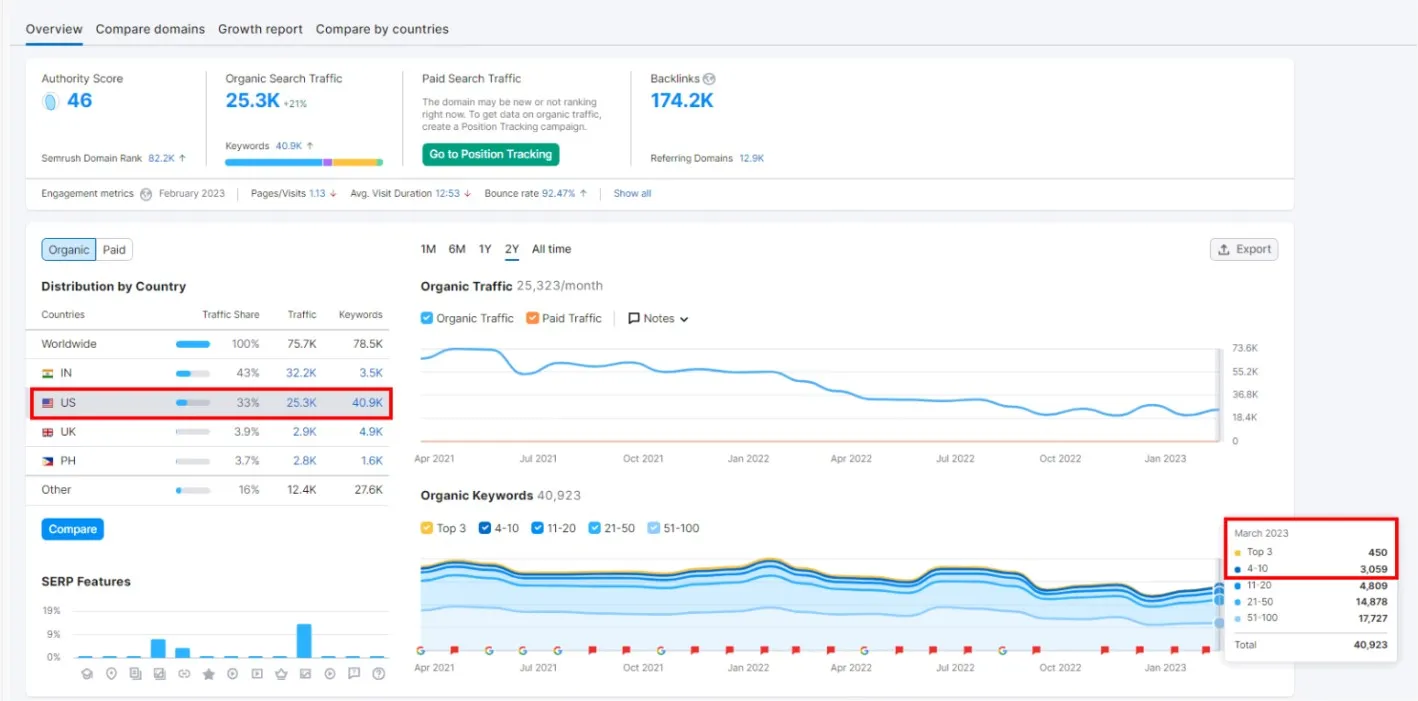1418x701 pixels.
Task: Click the link chain SERP feature icon
Action: tap(184, 674)
